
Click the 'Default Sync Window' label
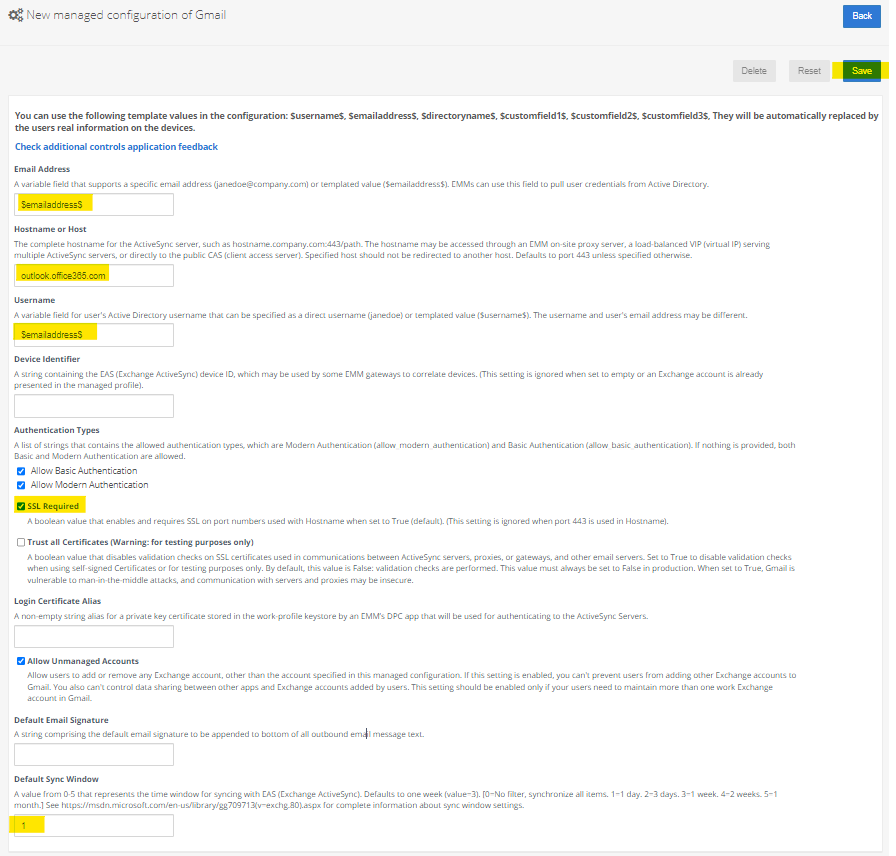56,779
